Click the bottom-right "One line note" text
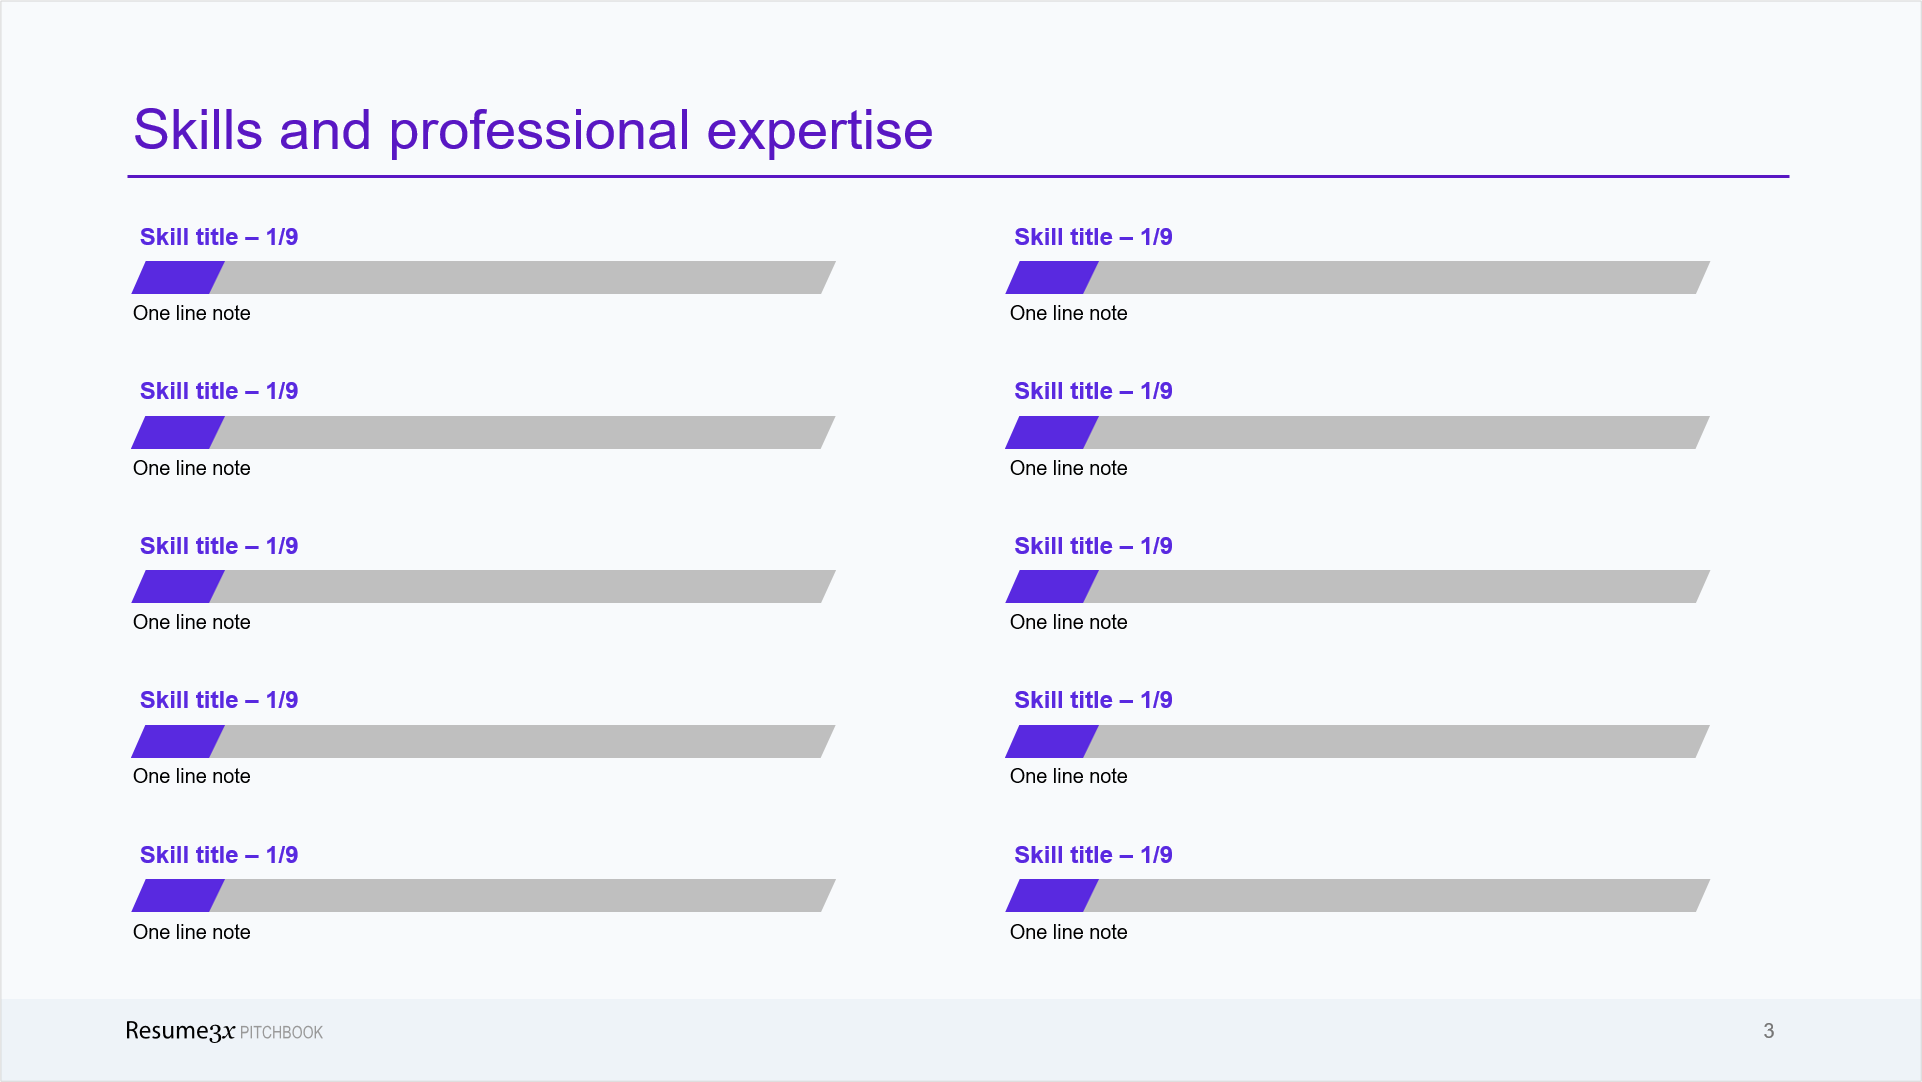Viewport: 1922px width, 1082px height. [x=1068, y=933]
